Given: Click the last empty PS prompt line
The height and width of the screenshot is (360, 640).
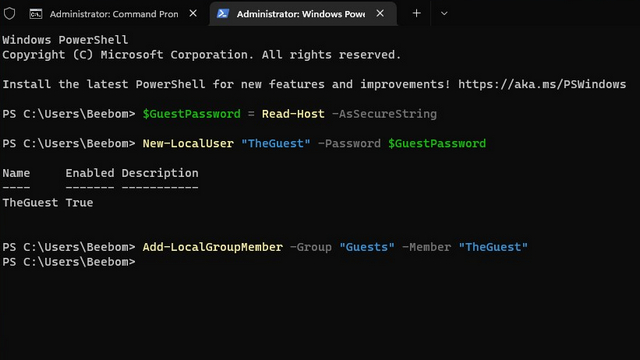Looking at the screenshot, I should (69, 262).
